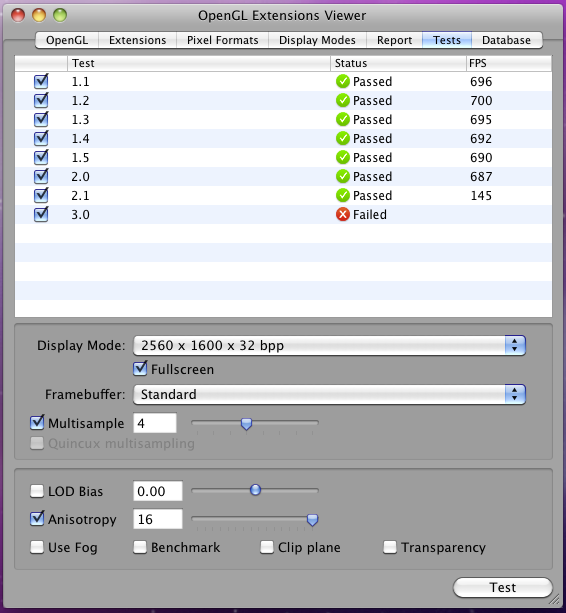
Task: Click the Anisotropy slider thumb
Action: coord(312,520)
